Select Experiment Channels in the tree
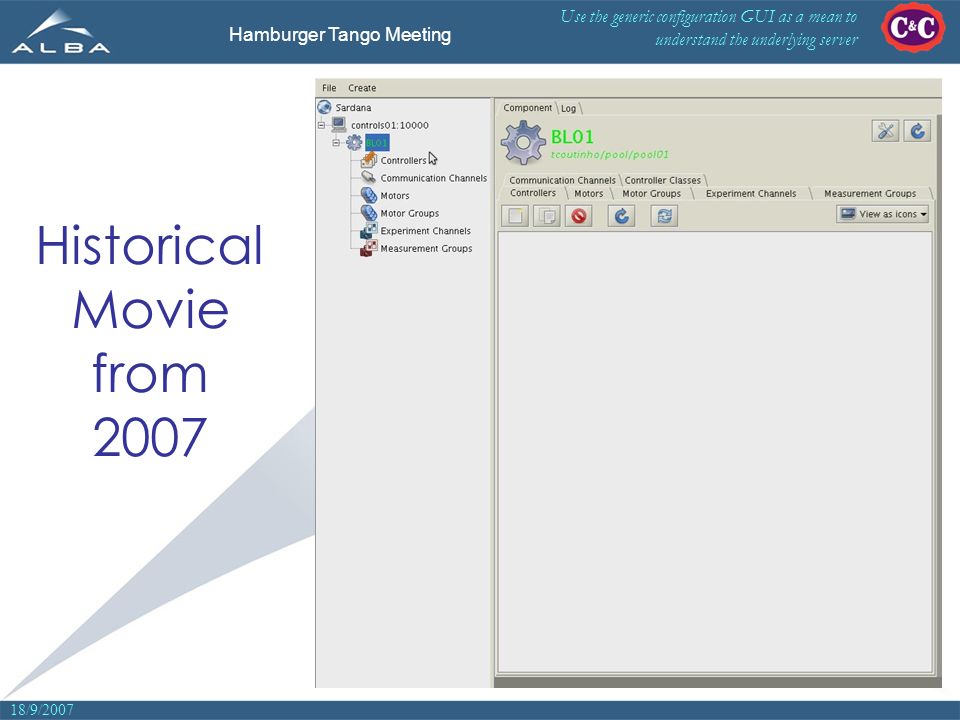This screenshot has height=720, width=960. tap(426, 231)
